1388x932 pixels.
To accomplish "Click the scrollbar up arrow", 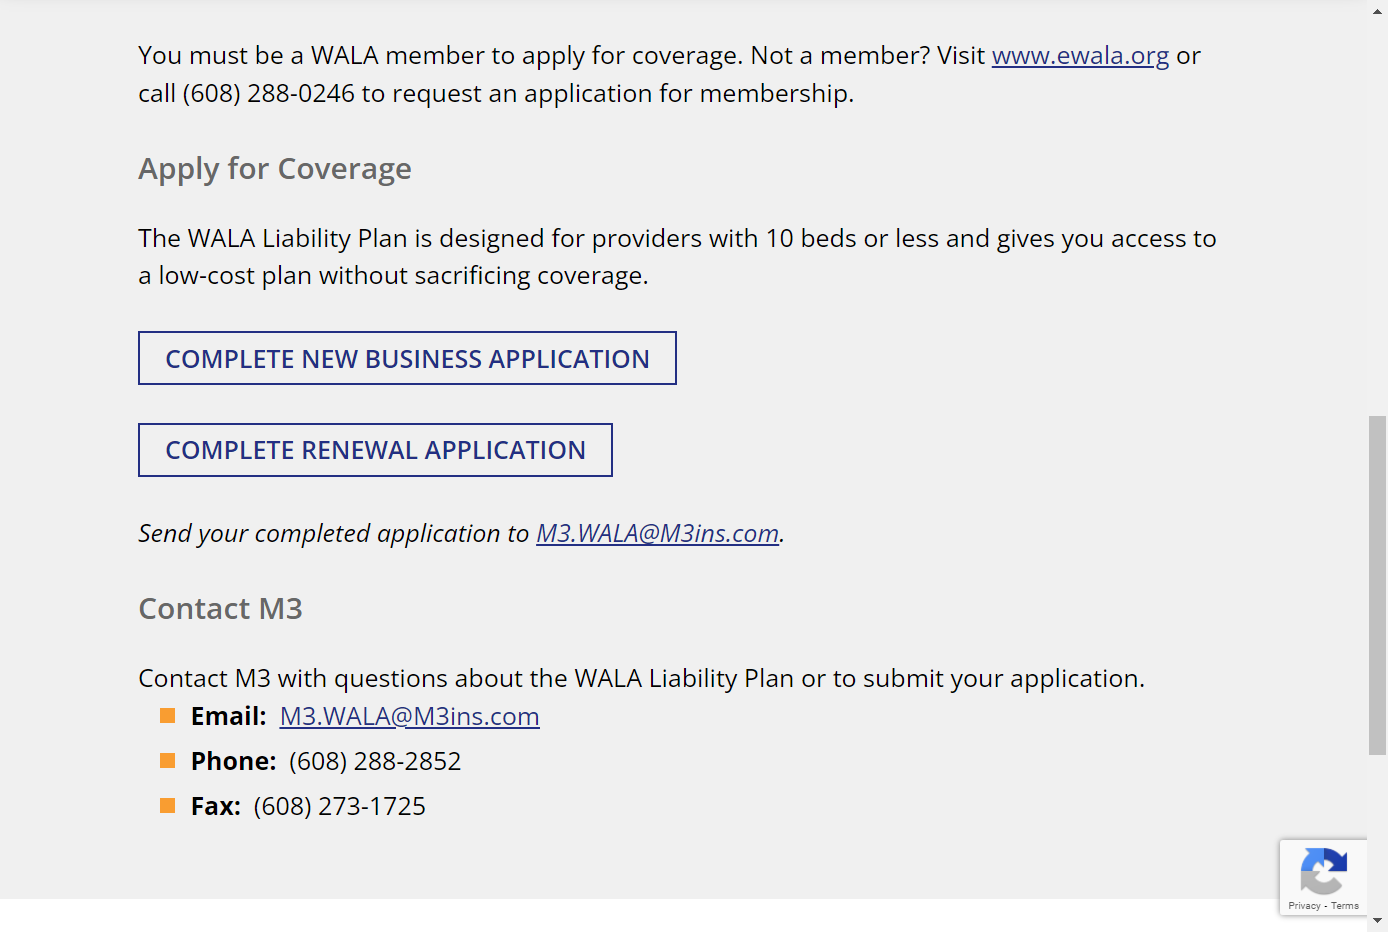I will (1378, 10).
